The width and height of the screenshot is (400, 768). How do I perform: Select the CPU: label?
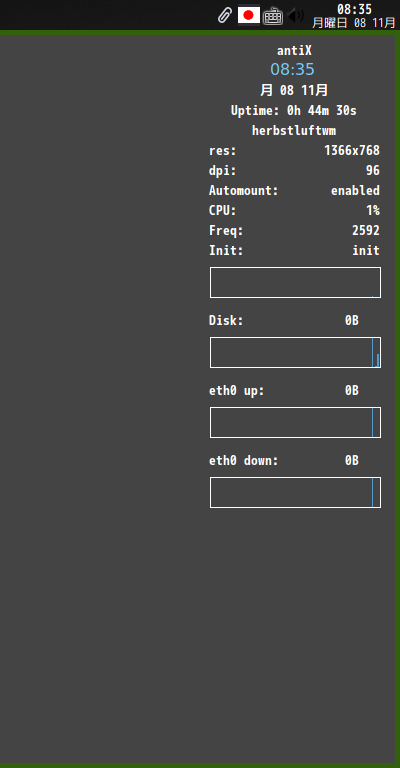[223, 211]
